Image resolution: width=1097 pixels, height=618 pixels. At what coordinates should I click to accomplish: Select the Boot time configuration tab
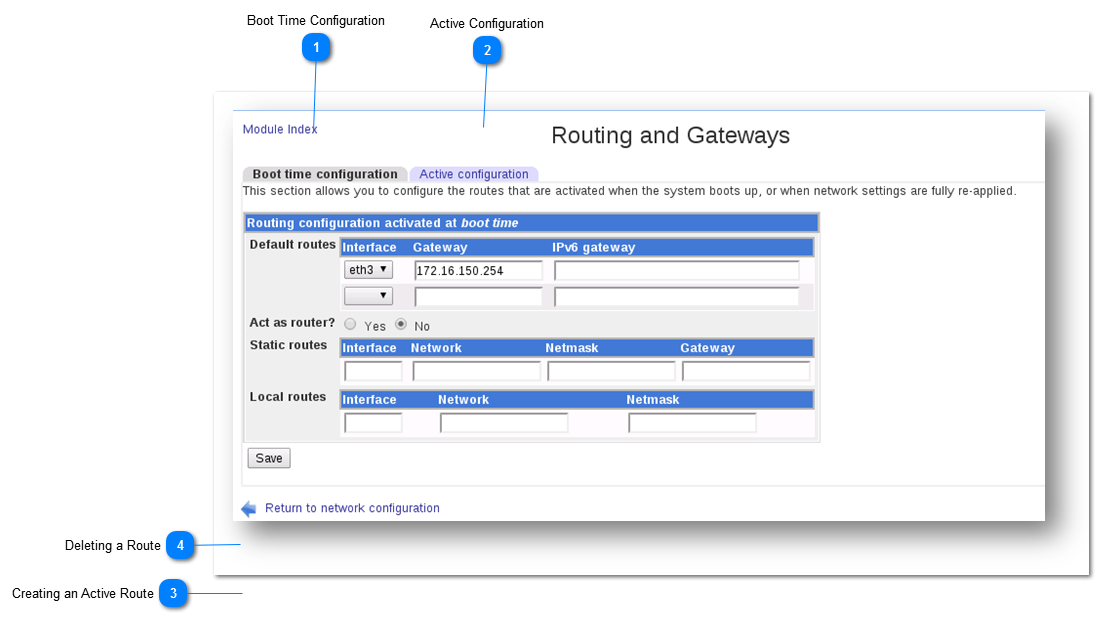(323, 173)
